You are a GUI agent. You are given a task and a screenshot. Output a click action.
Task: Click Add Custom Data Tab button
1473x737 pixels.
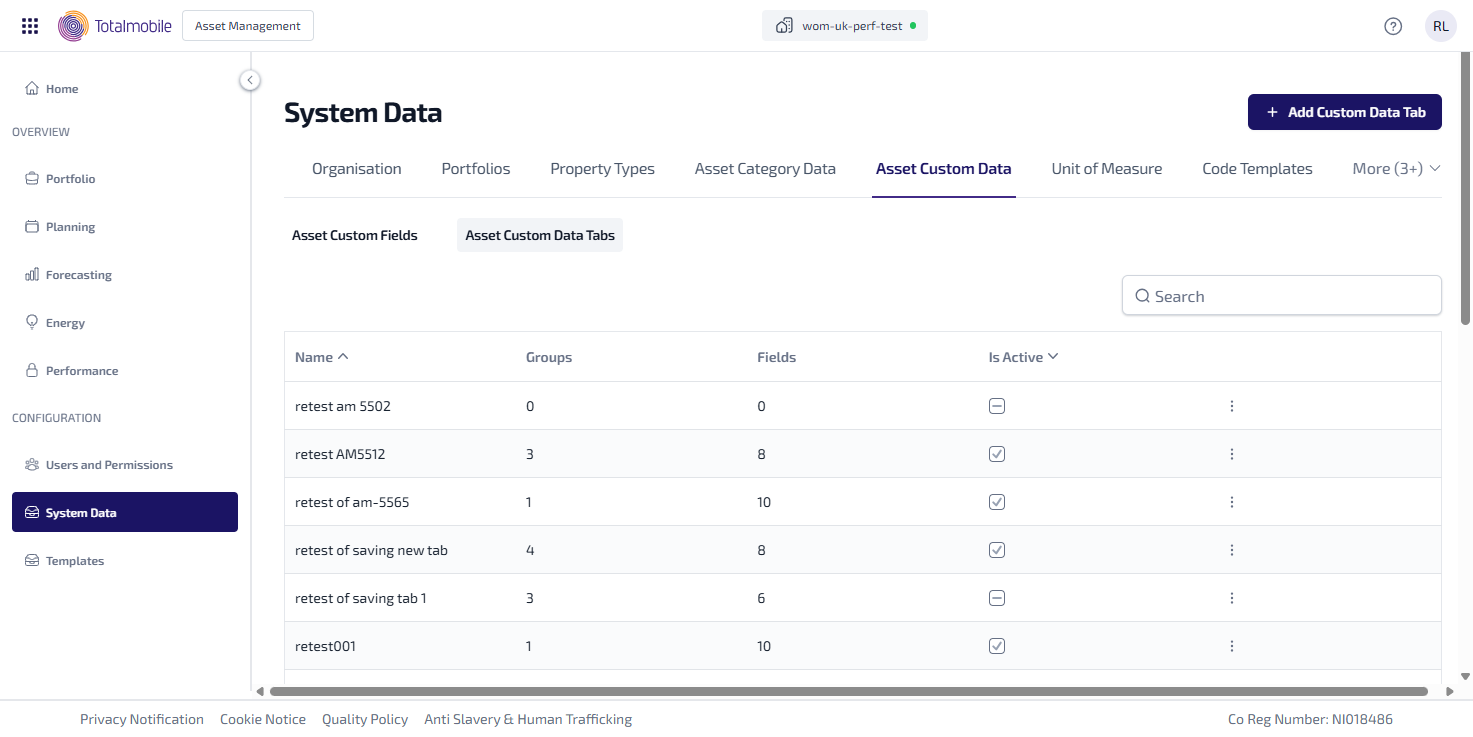(x=1344, y=112)
